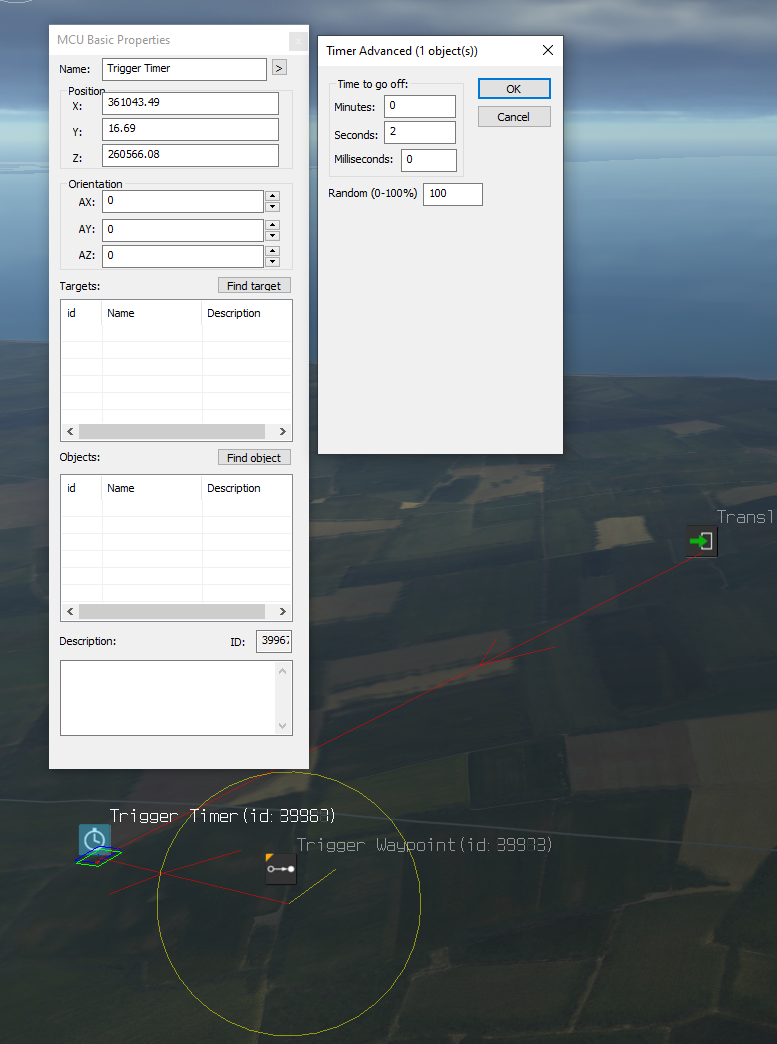Click the Seconds input field
Viewport: 777px width, 1044px height.
coord(419,133)
